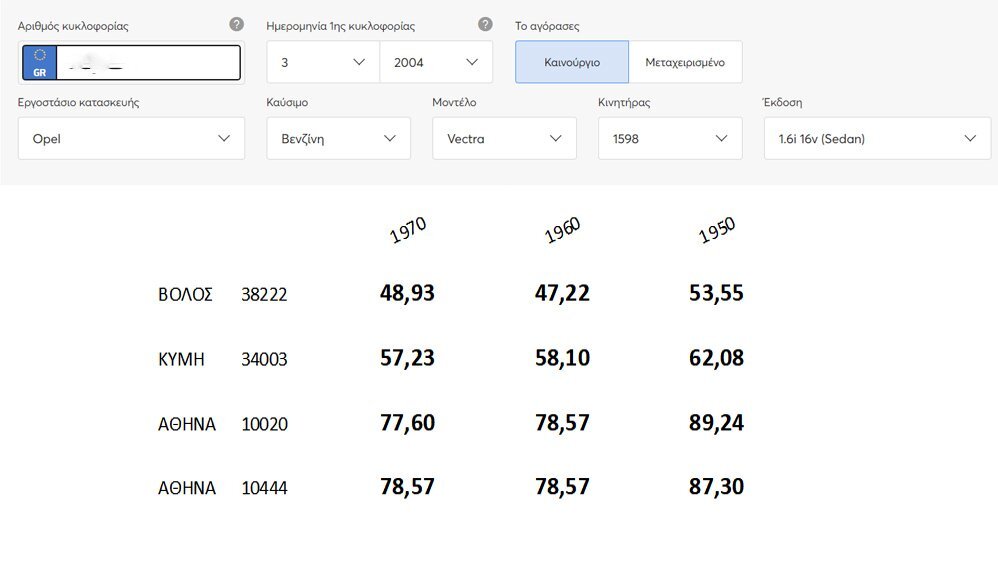Select Μεταχειρισμένο purchase option
This screenshot has height=561, width=998.
[x=685, y=62]
